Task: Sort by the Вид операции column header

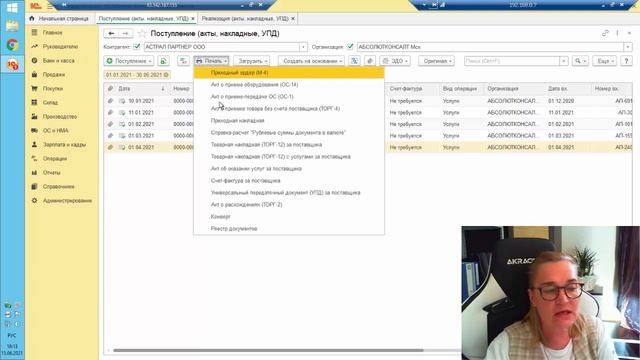Action: coord(460,89)
